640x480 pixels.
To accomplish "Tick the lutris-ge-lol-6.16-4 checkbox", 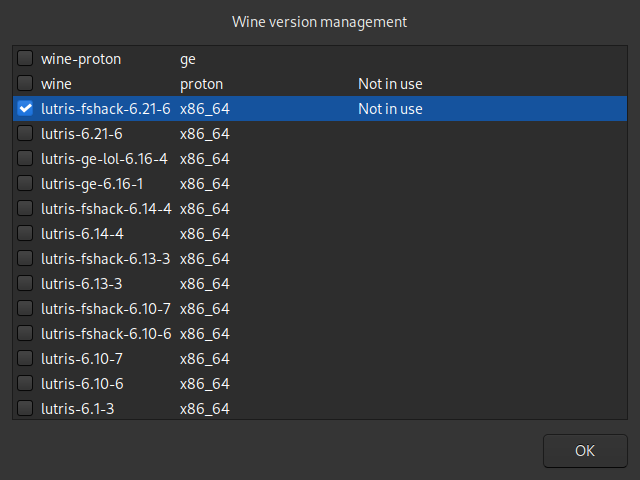I will 25,158.
